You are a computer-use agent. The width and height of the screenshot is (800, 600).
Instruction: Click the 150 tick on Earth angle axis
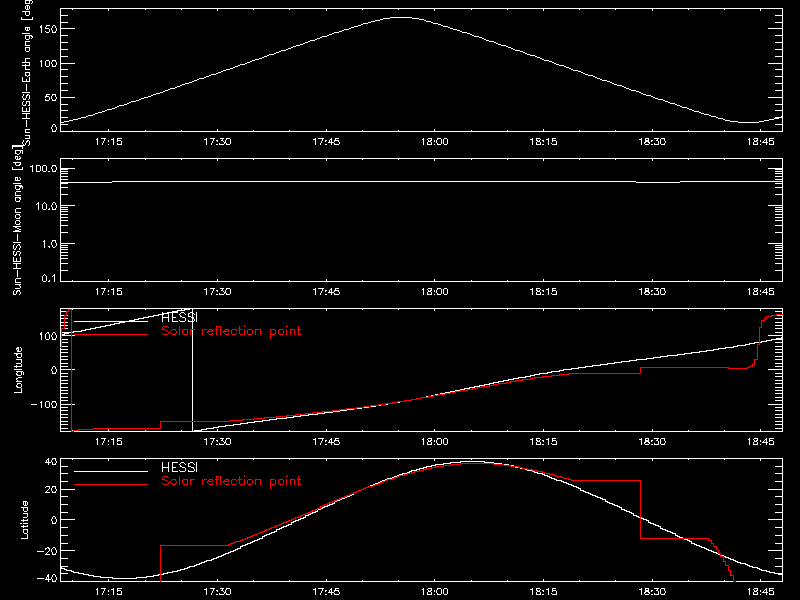pos(48,30)
